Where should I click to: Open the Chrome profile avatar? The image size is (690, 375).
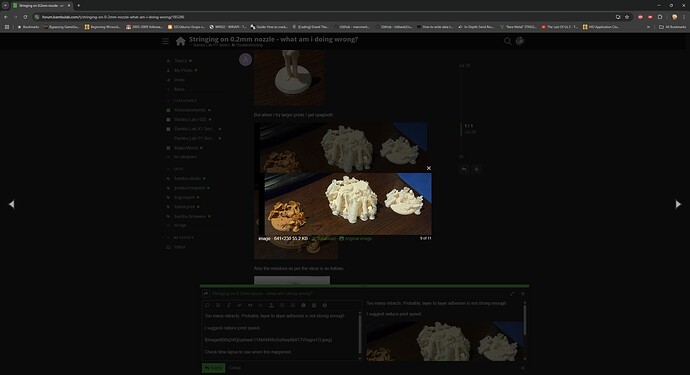(674, 17)
